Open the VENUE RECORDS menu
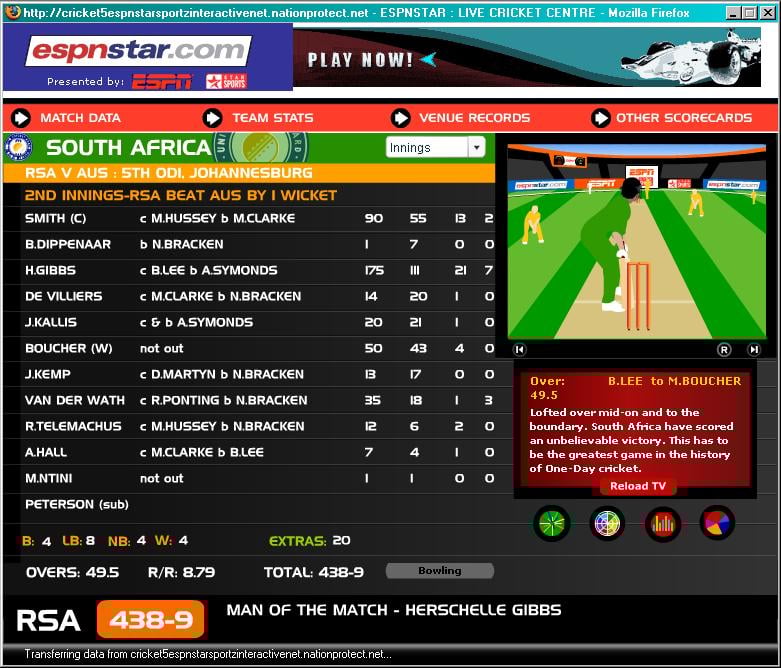The width and height of the screenshot is (781, 668). click(x=475, y=118)
